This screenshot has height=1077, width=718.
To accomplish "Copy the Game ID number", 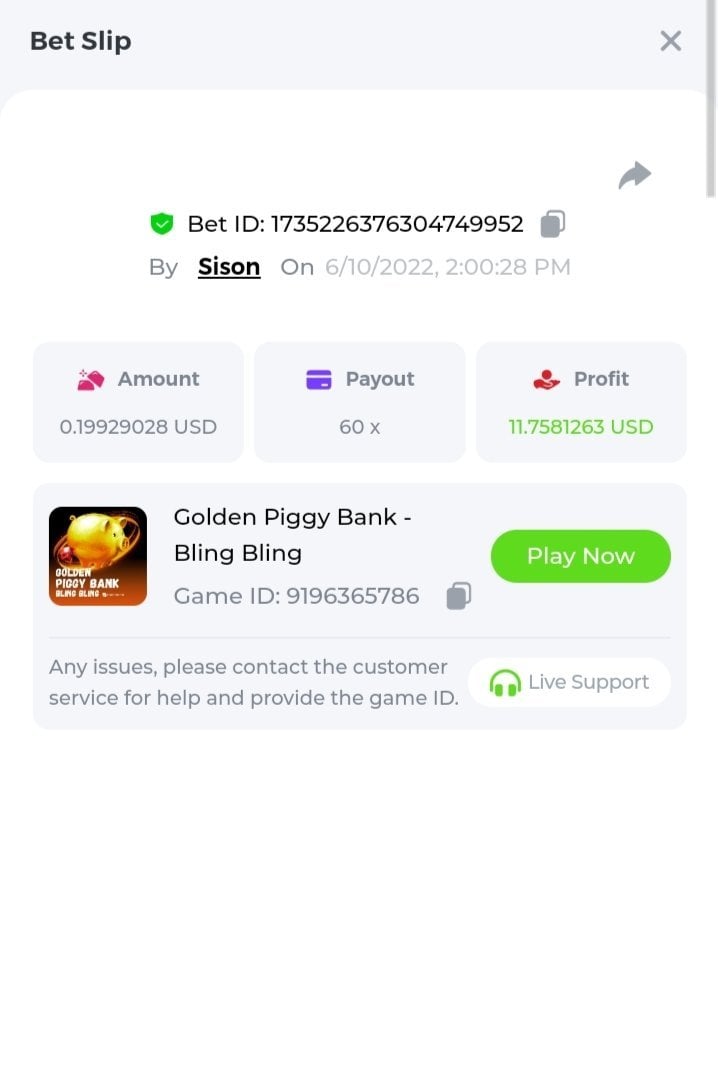I will [x=458, y=596].
